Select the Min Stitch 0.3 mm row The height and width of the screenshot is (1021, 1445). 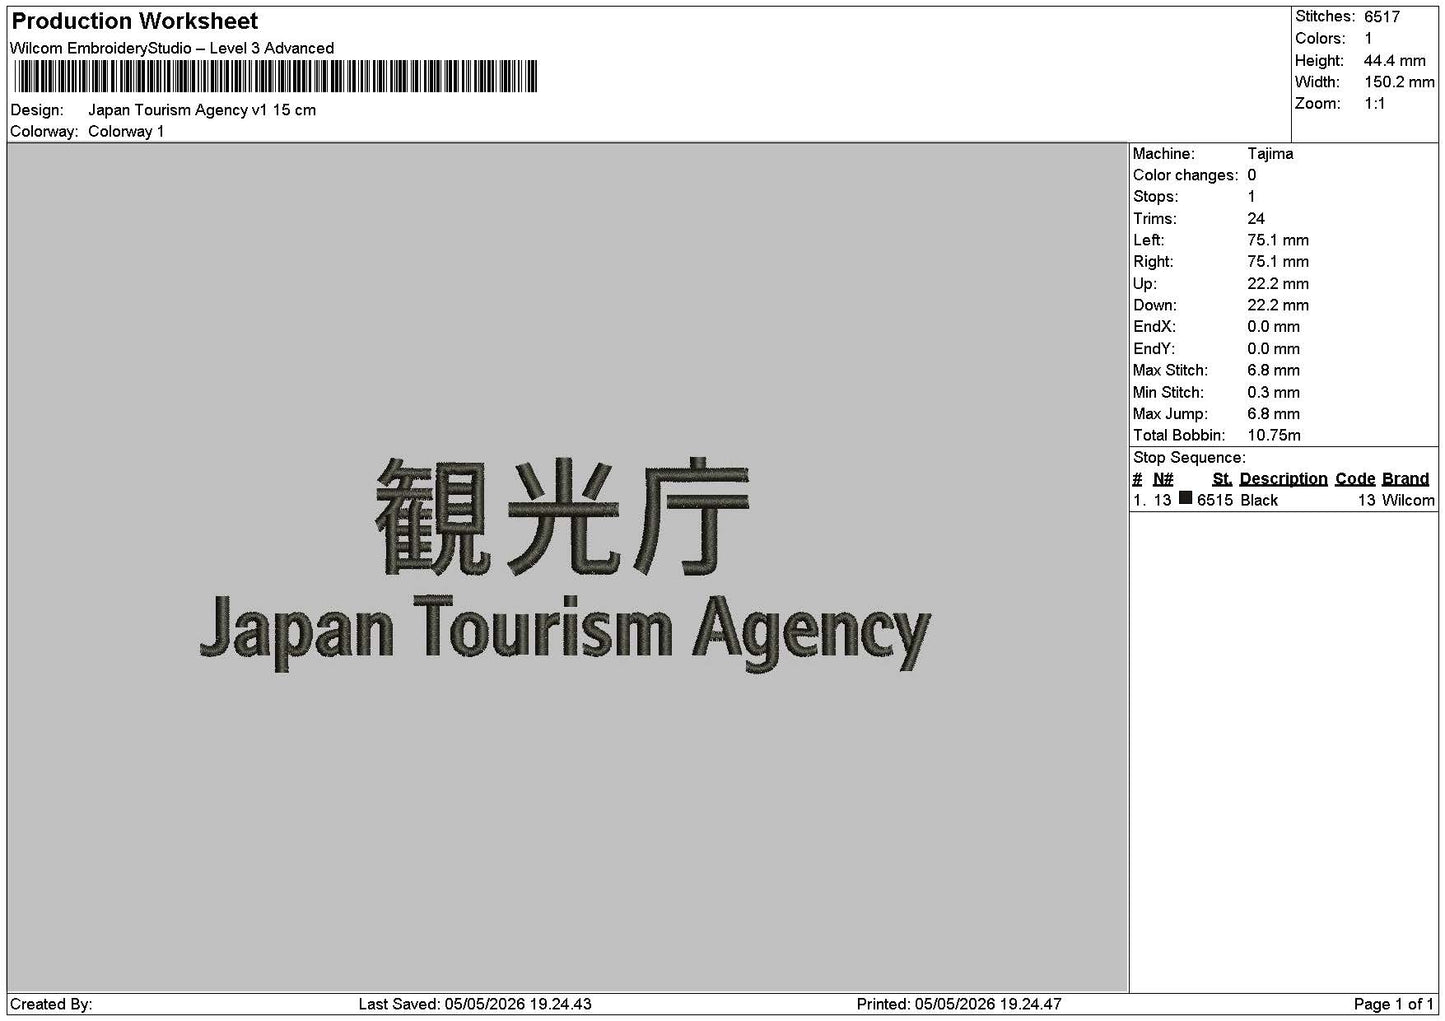click(x=1216, y=393)
